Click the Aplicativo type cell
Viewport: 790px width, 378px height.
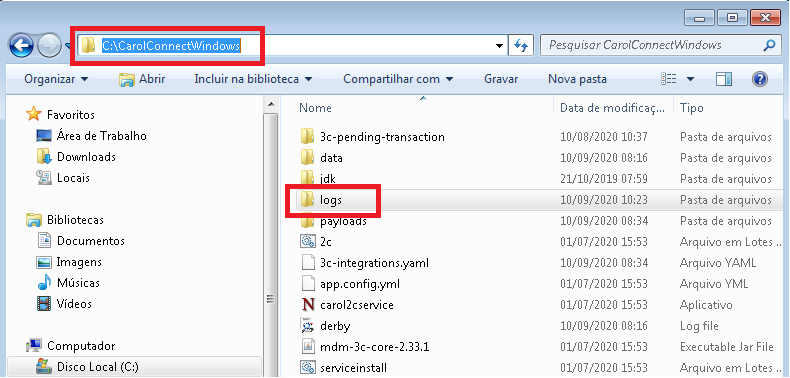[706, 305]
